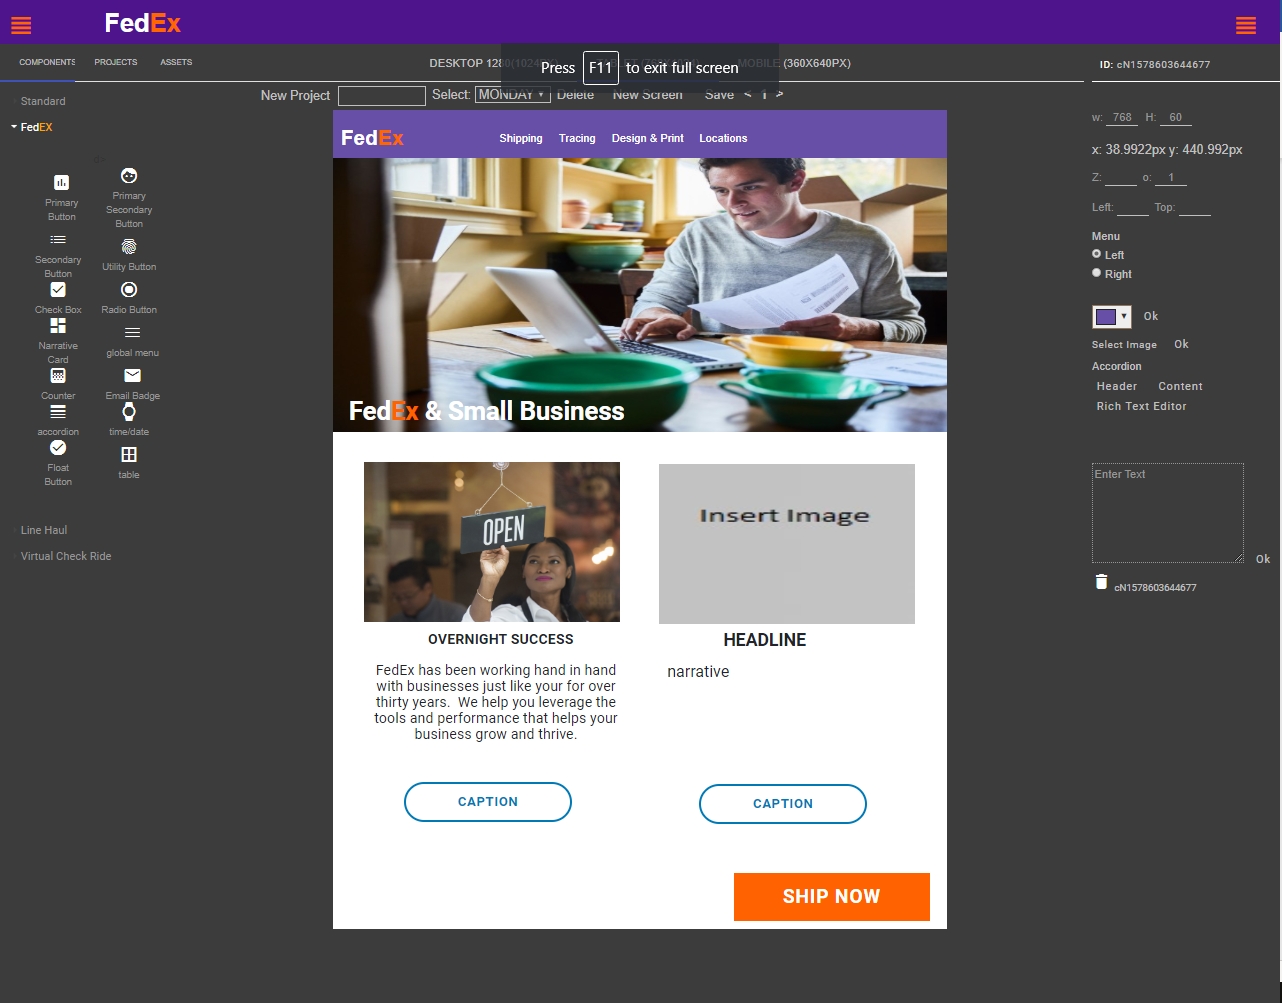The image size is (1282, 1003).
Task: Select the Email Badge envelope icon
Action: (133, 376)
